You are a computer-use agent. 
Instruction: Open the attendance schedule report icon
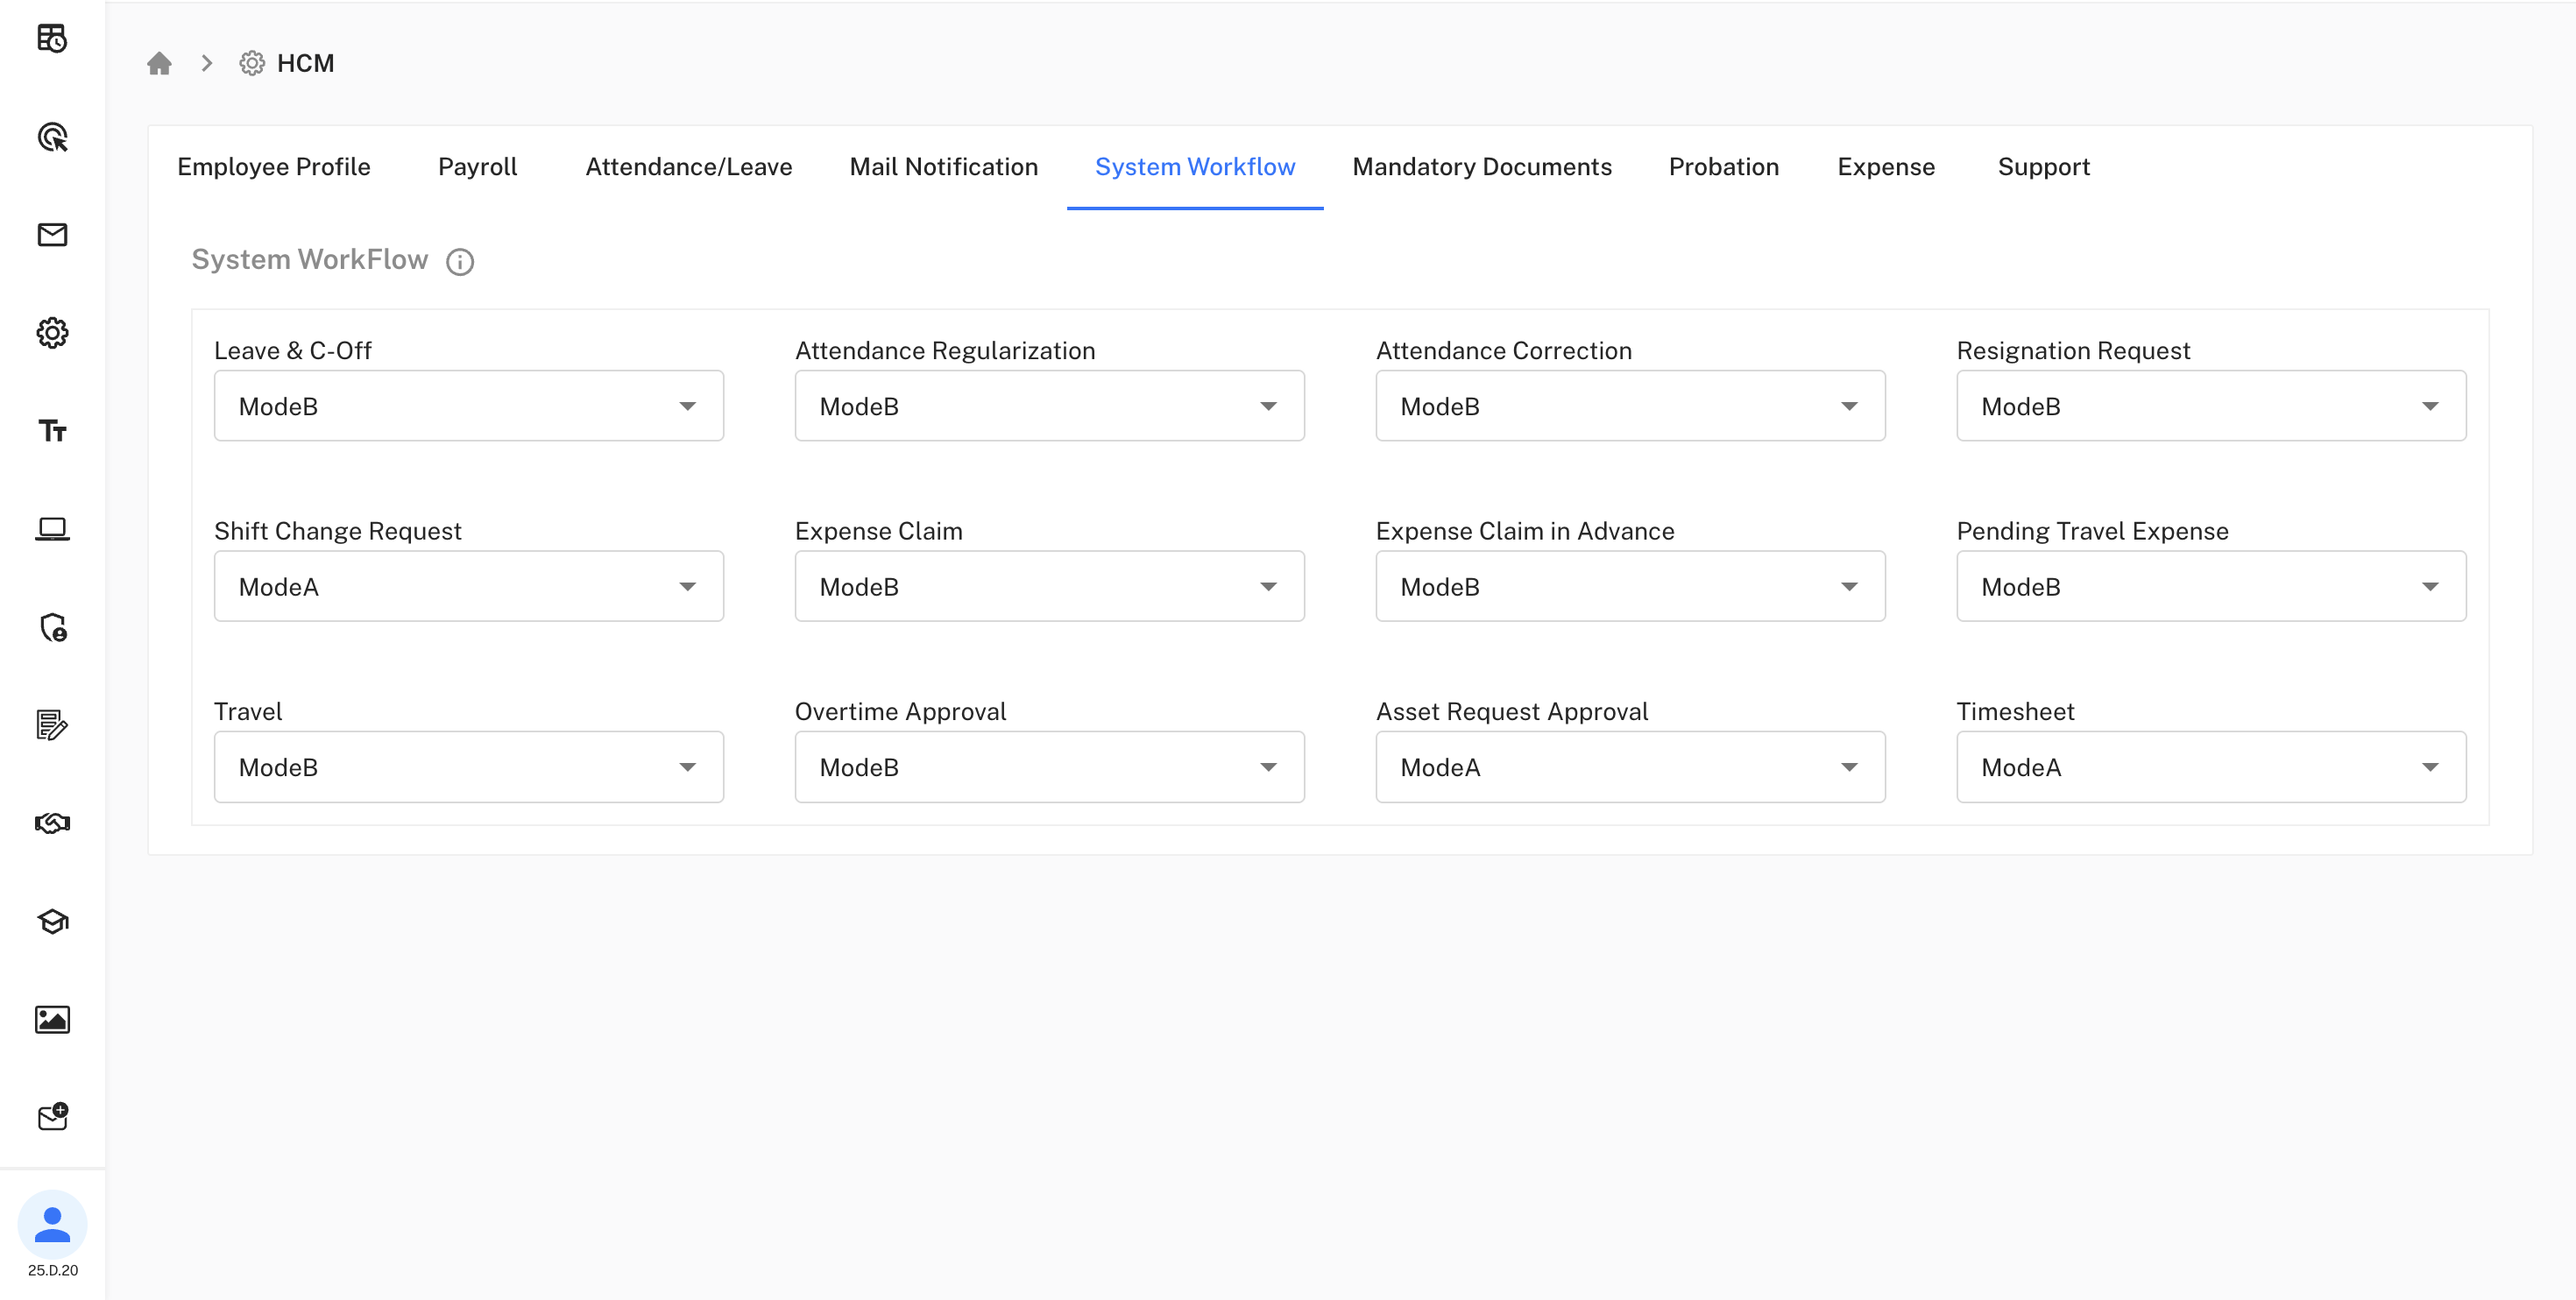(x=52, y=40)
